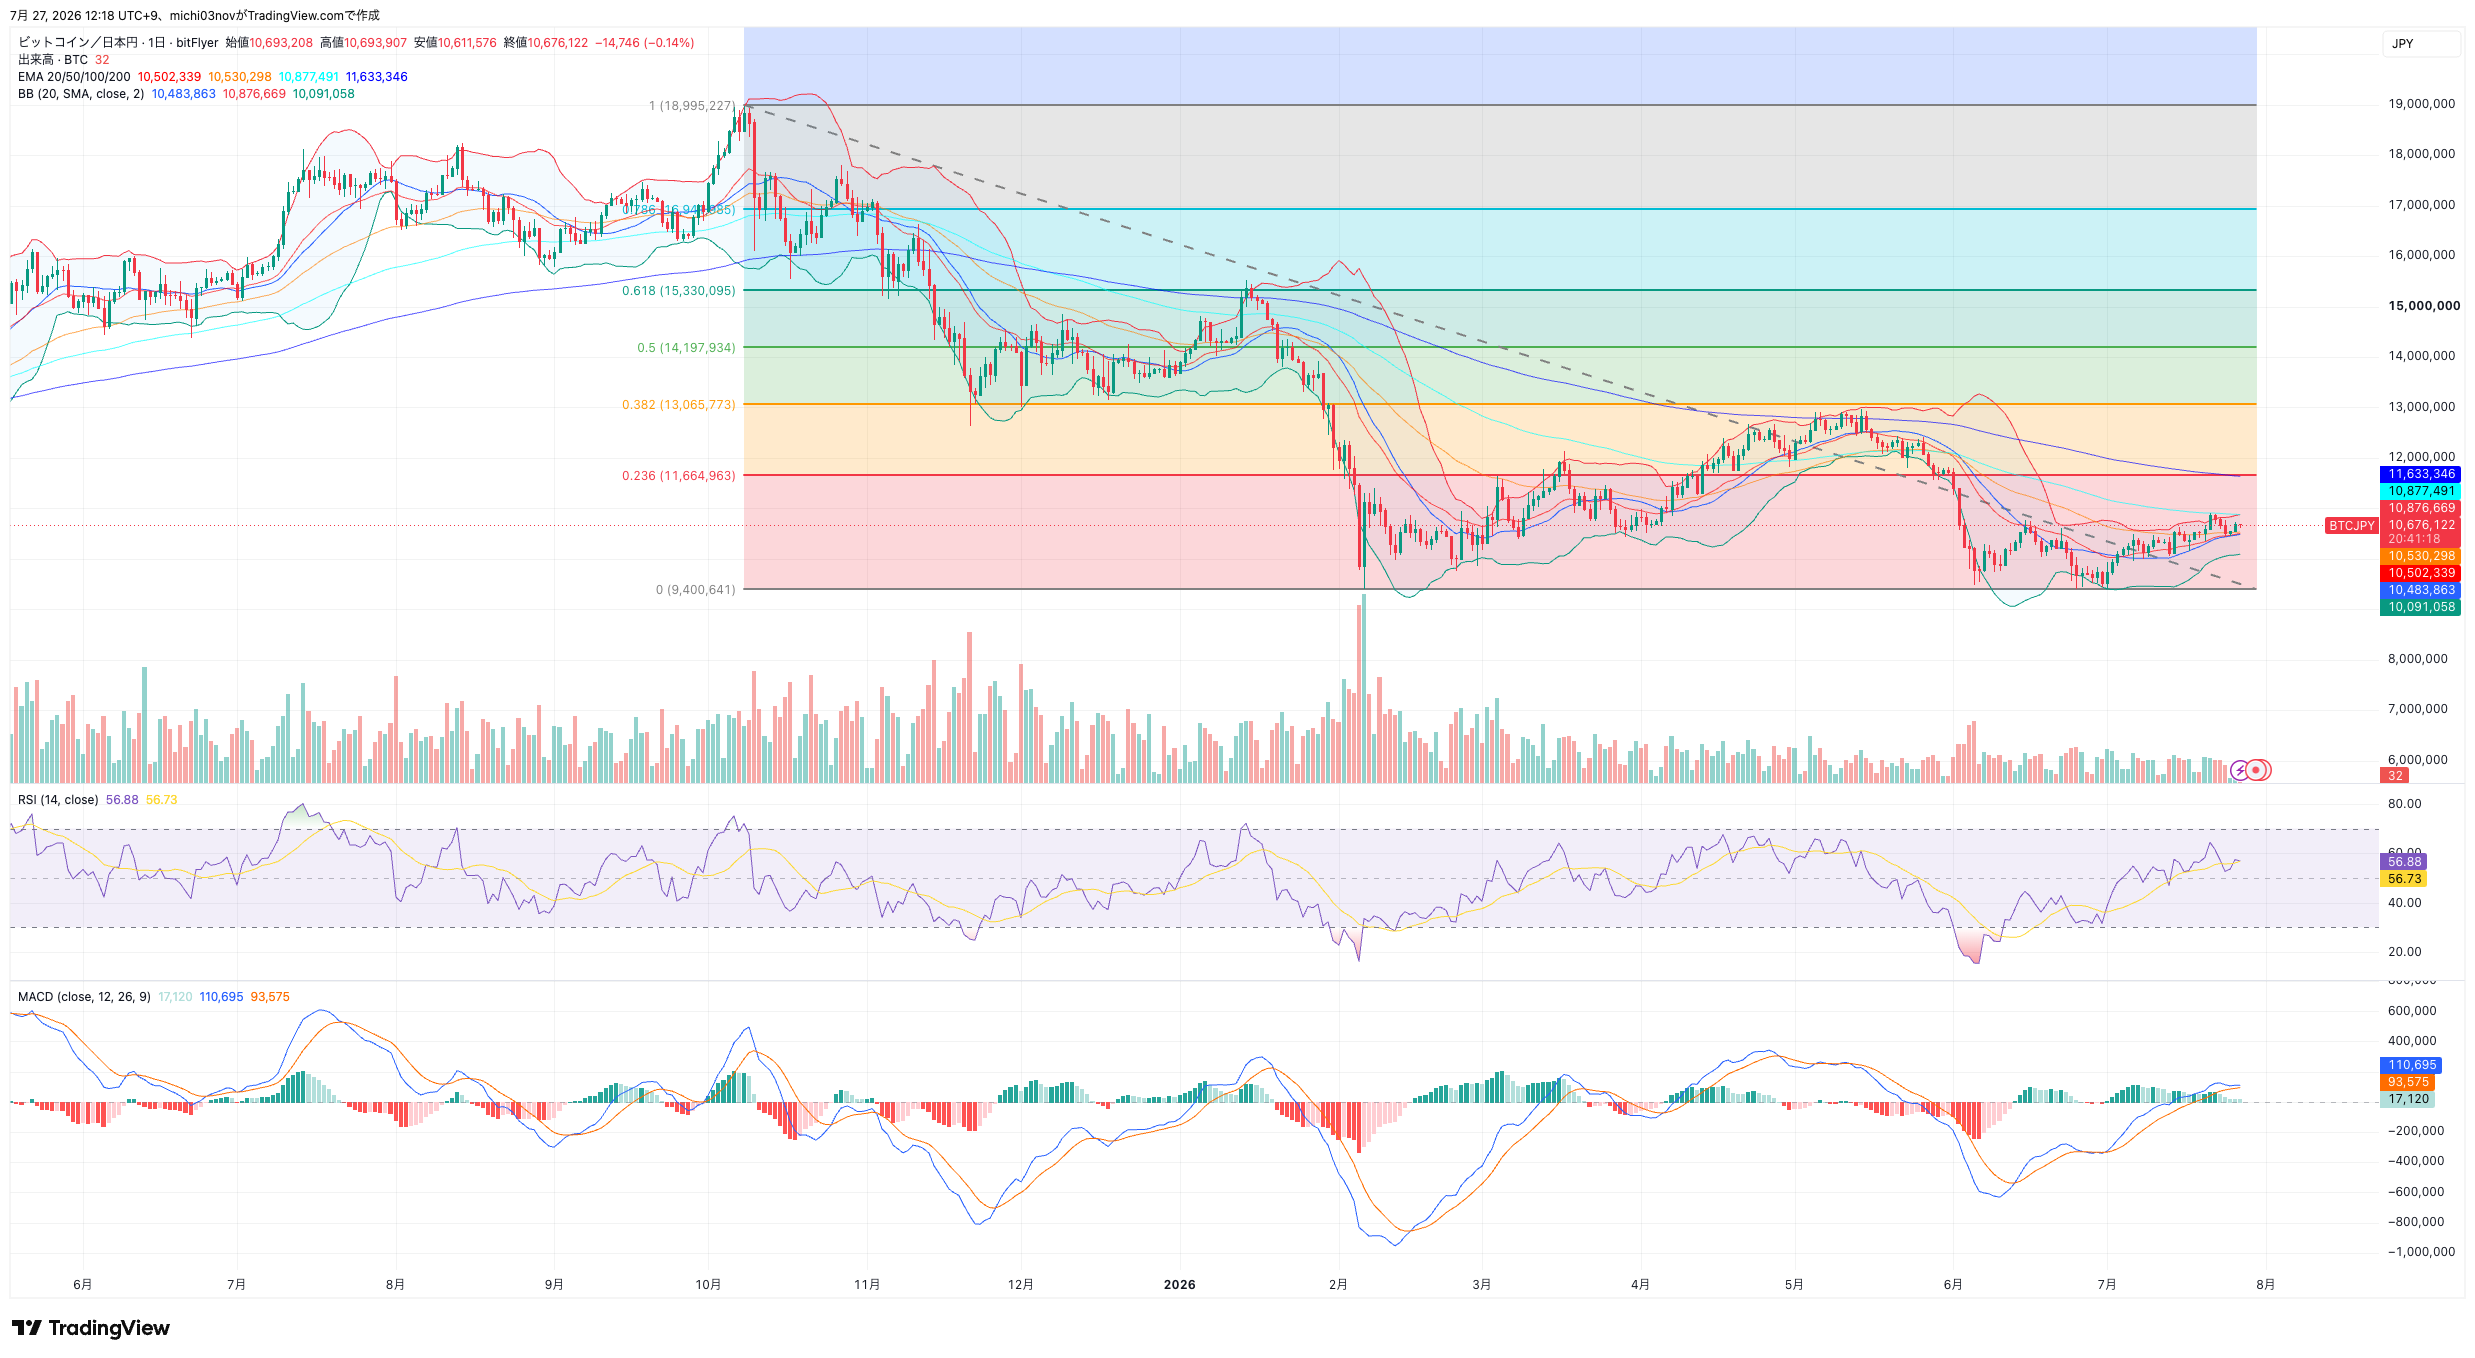
Task: Click the blue 11,633,346 EMA200 axis label
Action: 2421,474
